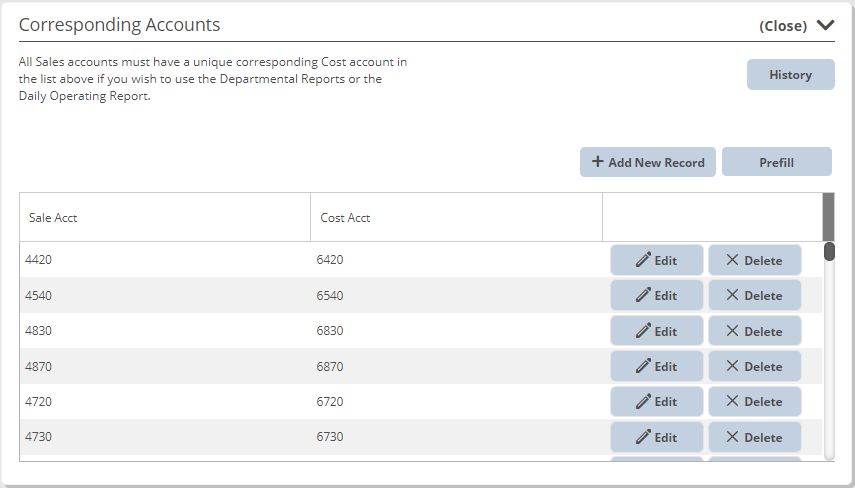Click the table's vertical scrollbar thumb
The height and width of the screenshot is (488, 855).
coord(829,251)
